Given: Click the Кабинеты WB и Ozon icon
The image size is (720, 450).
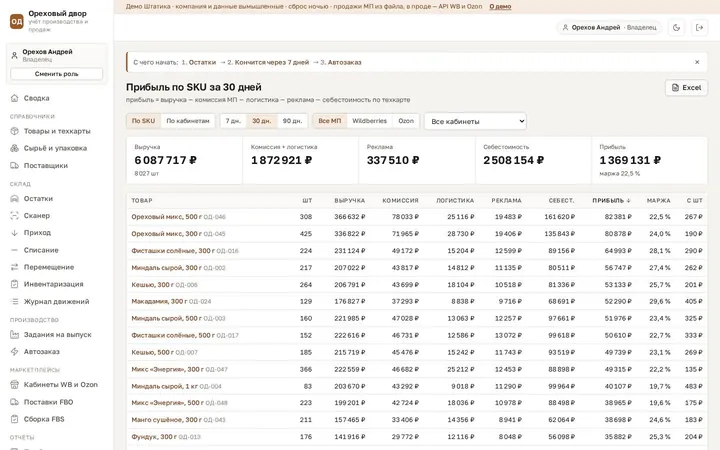Looking at the screenshot, I should (x=14, y=384).
